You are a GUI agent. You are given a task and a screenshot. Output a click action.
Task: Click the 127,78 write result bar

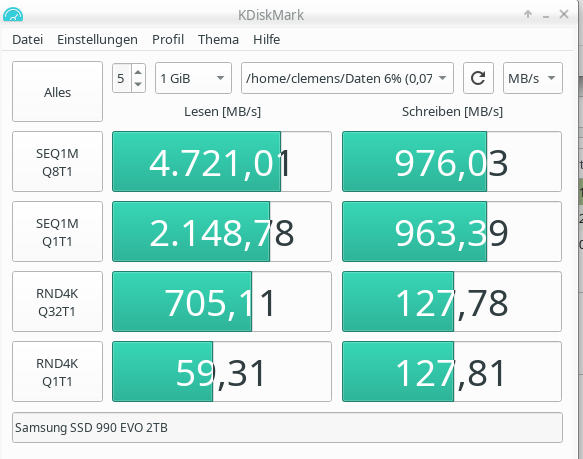click(x=452, y=302)
